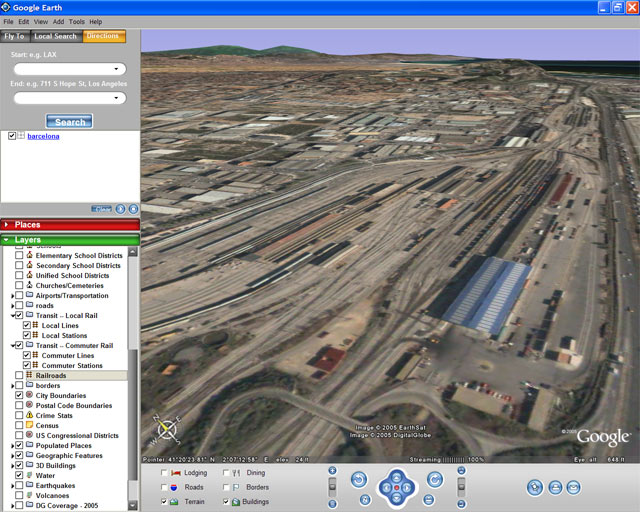Switch to the Fly To tab
Screen dimensions: 640x512
click(x=14, y=36)
